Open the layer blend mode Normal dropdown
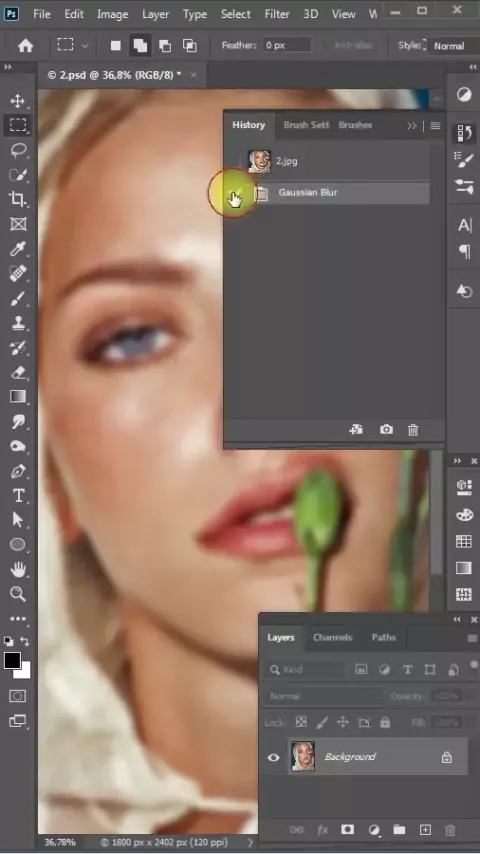The height and width of the screenshot is (854, 480). 324,696
